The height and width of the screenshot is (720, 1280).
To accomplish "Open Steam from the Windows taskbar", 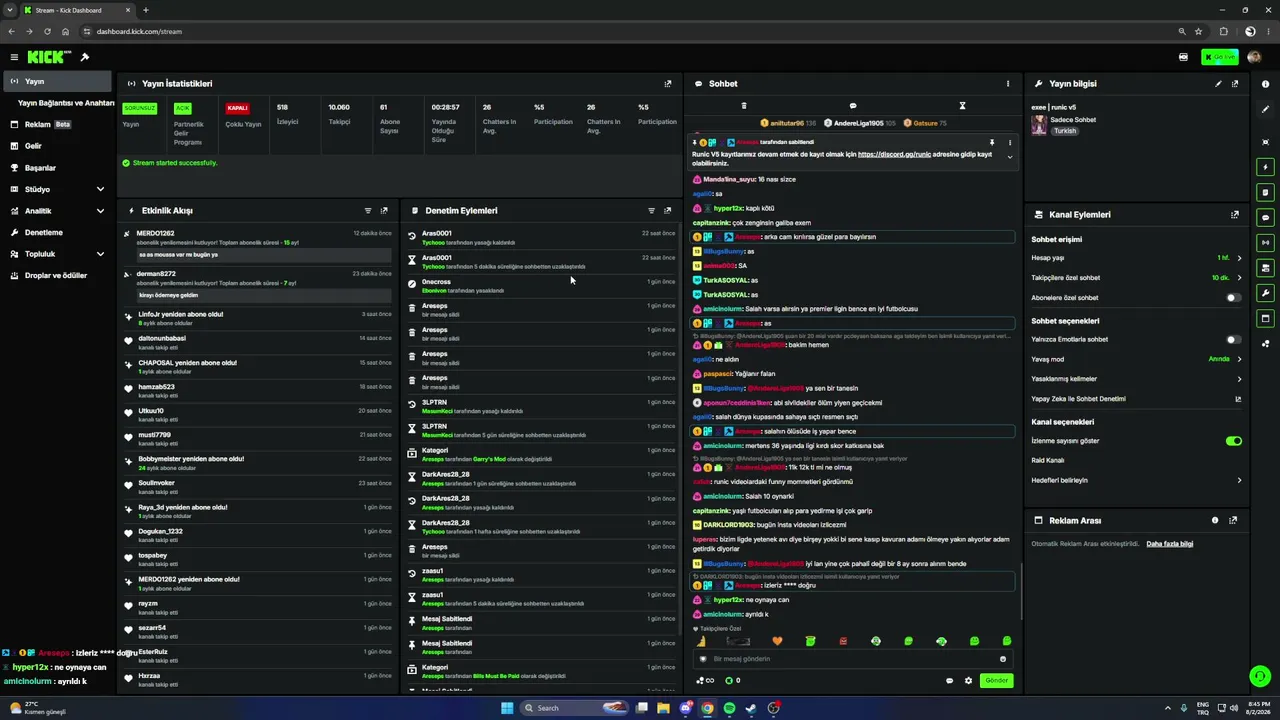I will coord(751,708).
